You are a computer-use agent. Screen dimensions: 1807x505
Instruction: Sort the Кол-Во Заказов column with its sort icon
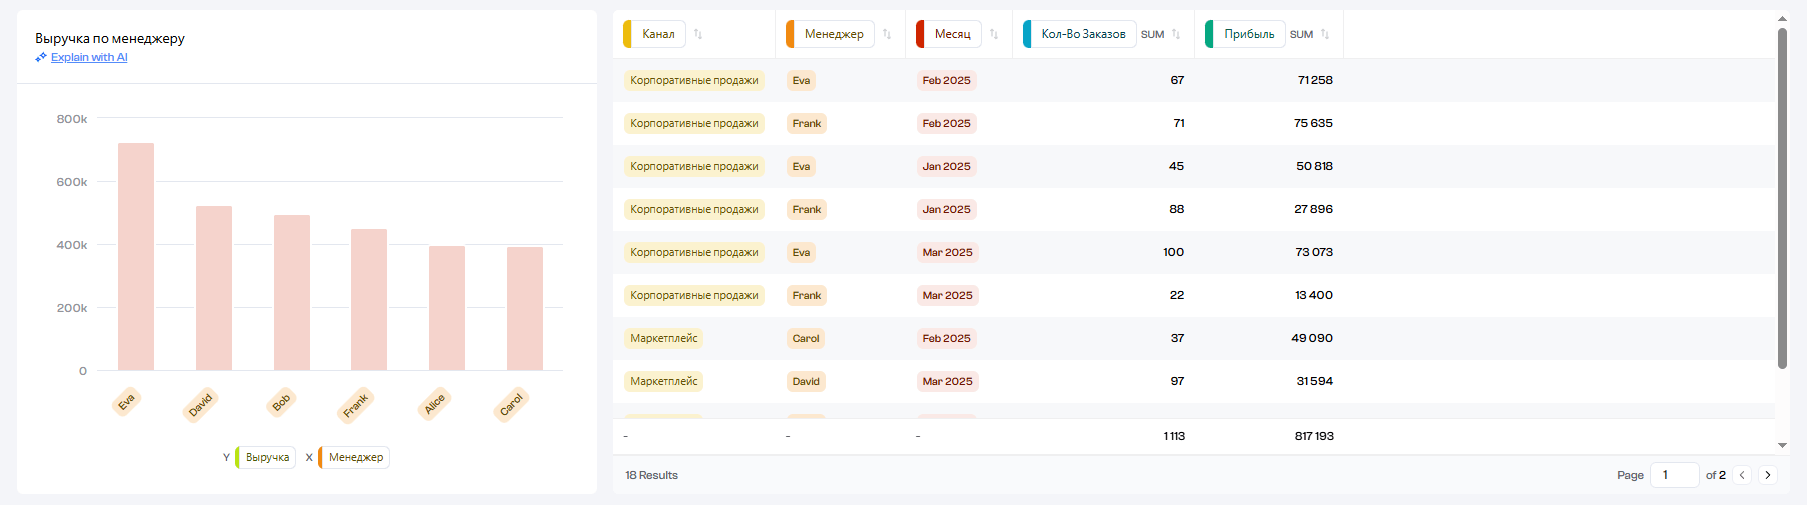(1176, 34)
